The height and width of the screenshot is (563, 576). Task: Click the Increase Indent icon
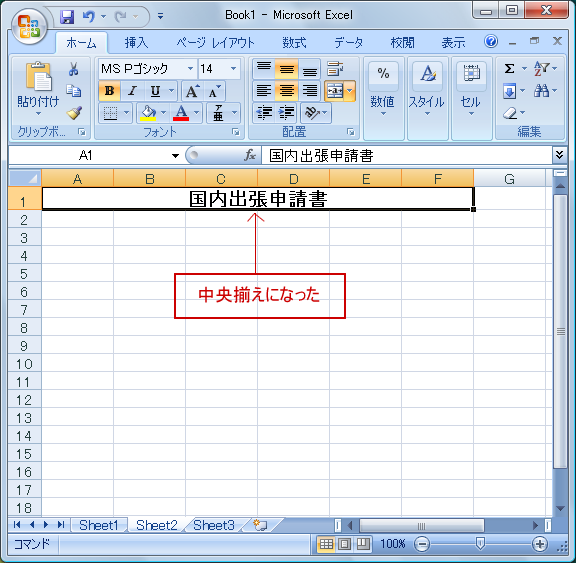tap(287, 113)
